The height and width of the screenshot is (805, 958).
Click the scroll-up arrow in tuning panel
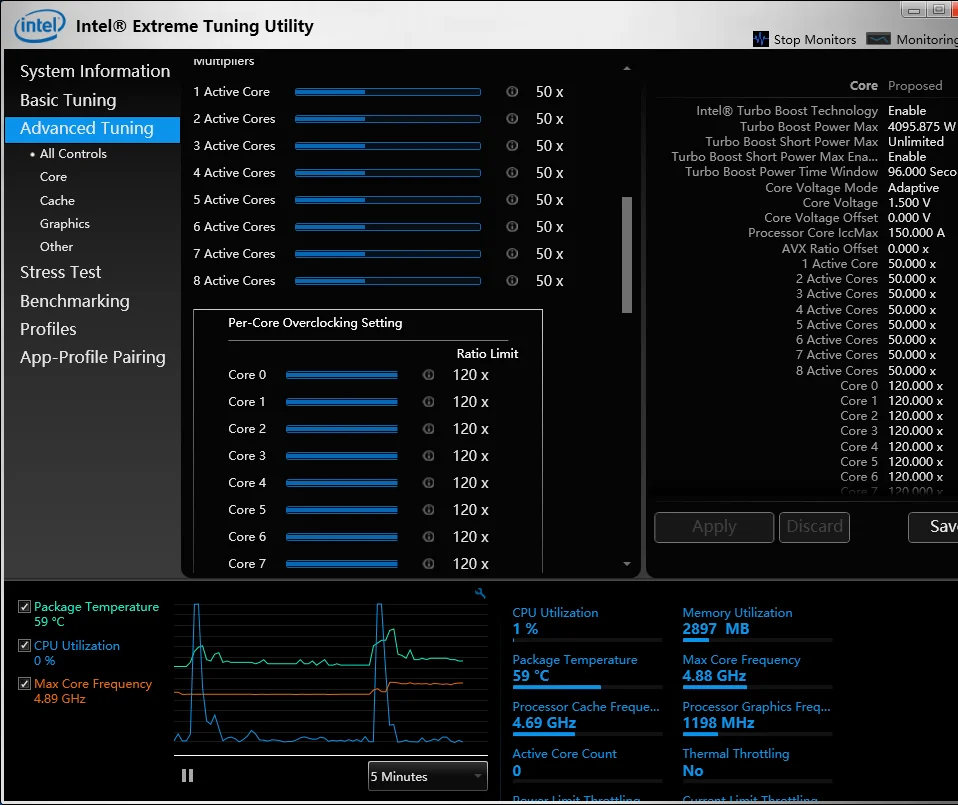pos(627,68)
